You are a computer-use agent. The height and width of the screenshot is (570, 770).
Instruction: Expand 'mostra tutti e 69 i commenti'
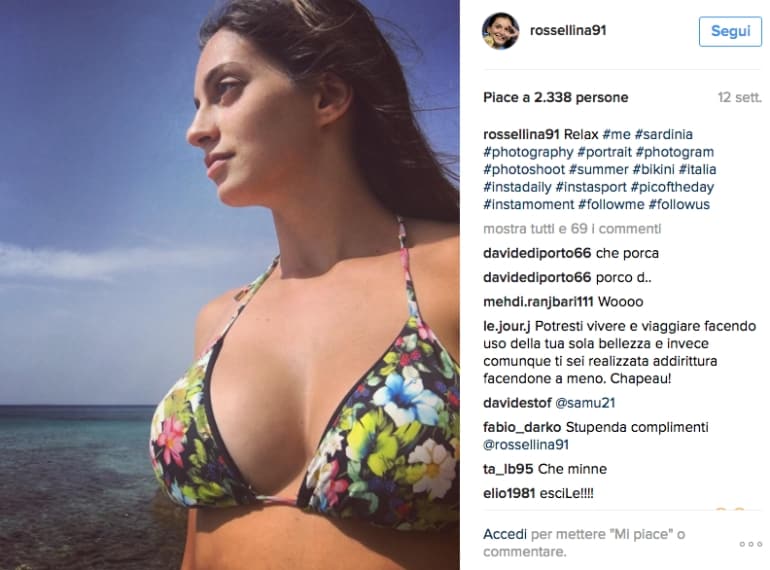coord(572,229)
